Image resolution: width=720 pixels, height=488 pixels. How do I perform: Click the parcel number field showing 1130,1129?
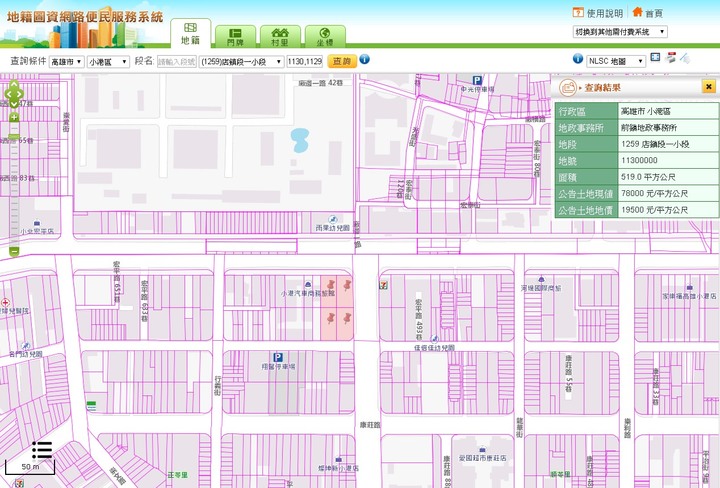pos(305,61)
